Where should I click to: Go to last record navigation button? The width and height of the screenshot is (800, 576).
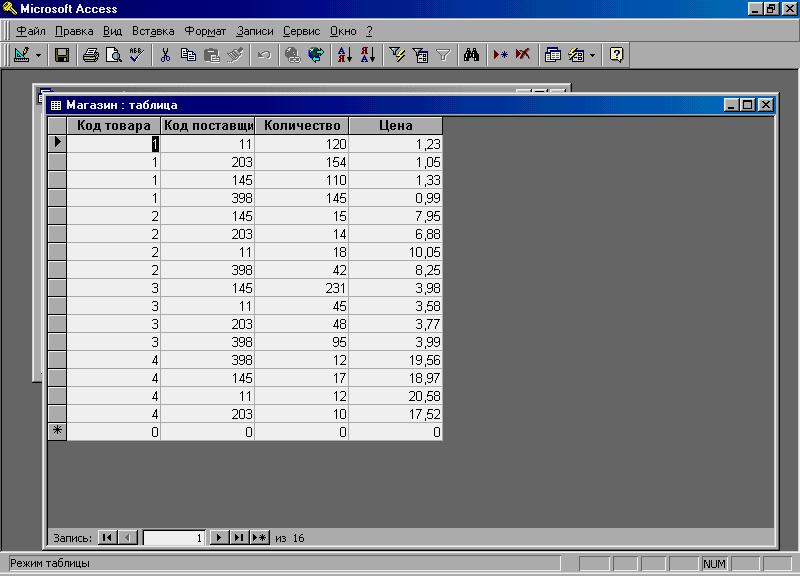point(239,537)
